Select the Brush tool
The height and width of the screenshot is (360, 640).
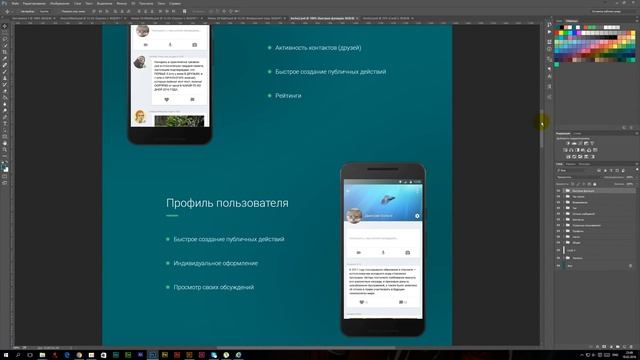pos(5,72)
